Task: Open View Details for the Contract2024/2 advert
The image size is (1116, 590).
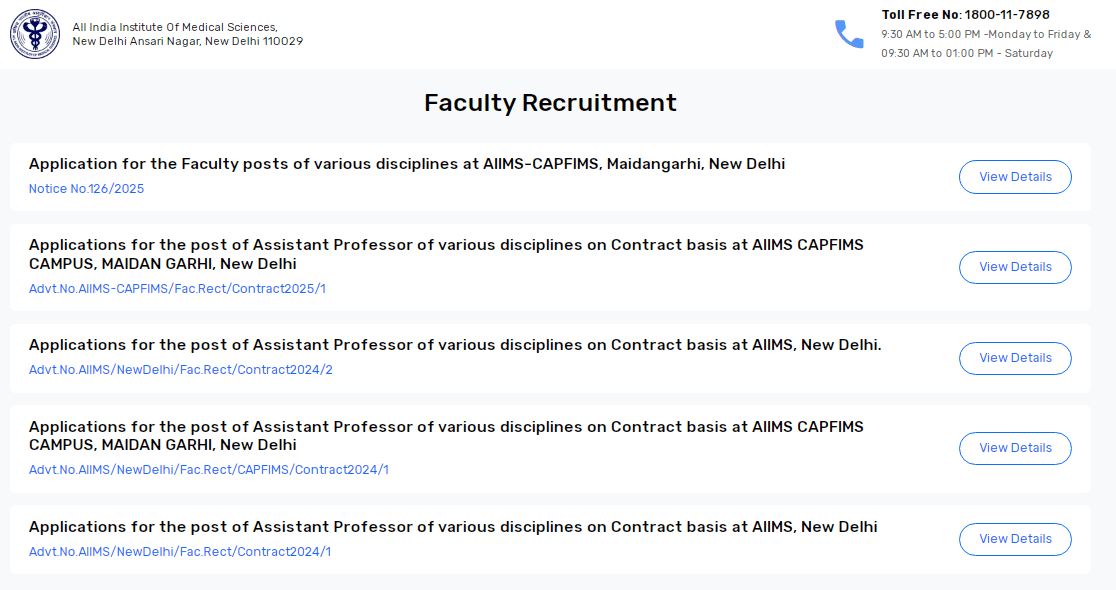Action: pyautogui.click(x=1015, y=358)
